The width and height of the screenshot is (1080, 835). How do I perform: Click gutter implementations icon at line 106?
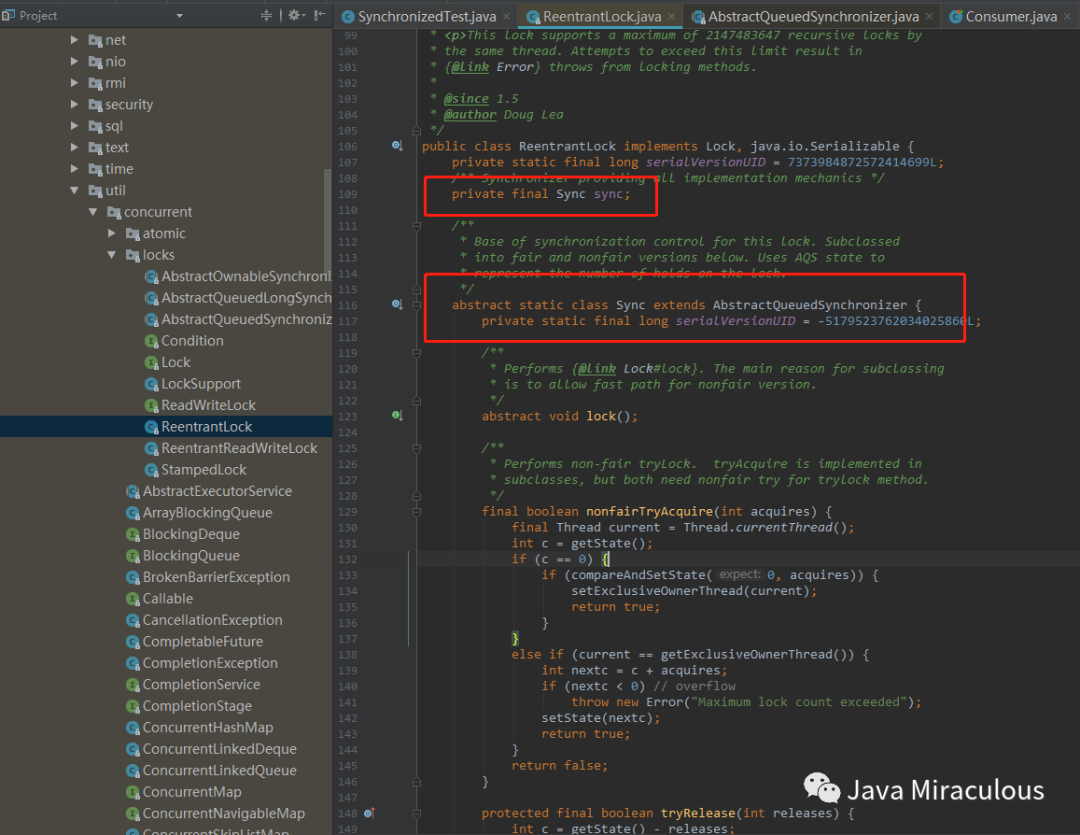pos(397,145)
